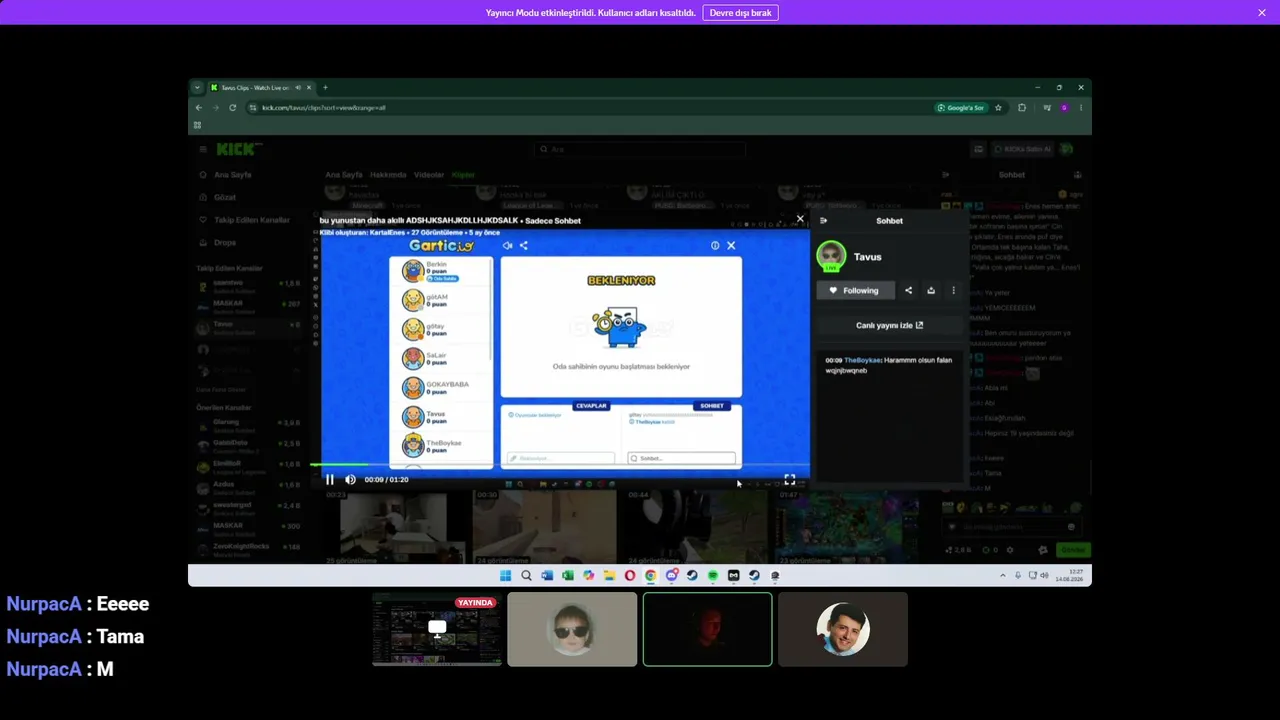This screenshot has height=720, width=1280.
Task: Select the dark webcam participant tile
Action: coord(708,629)
